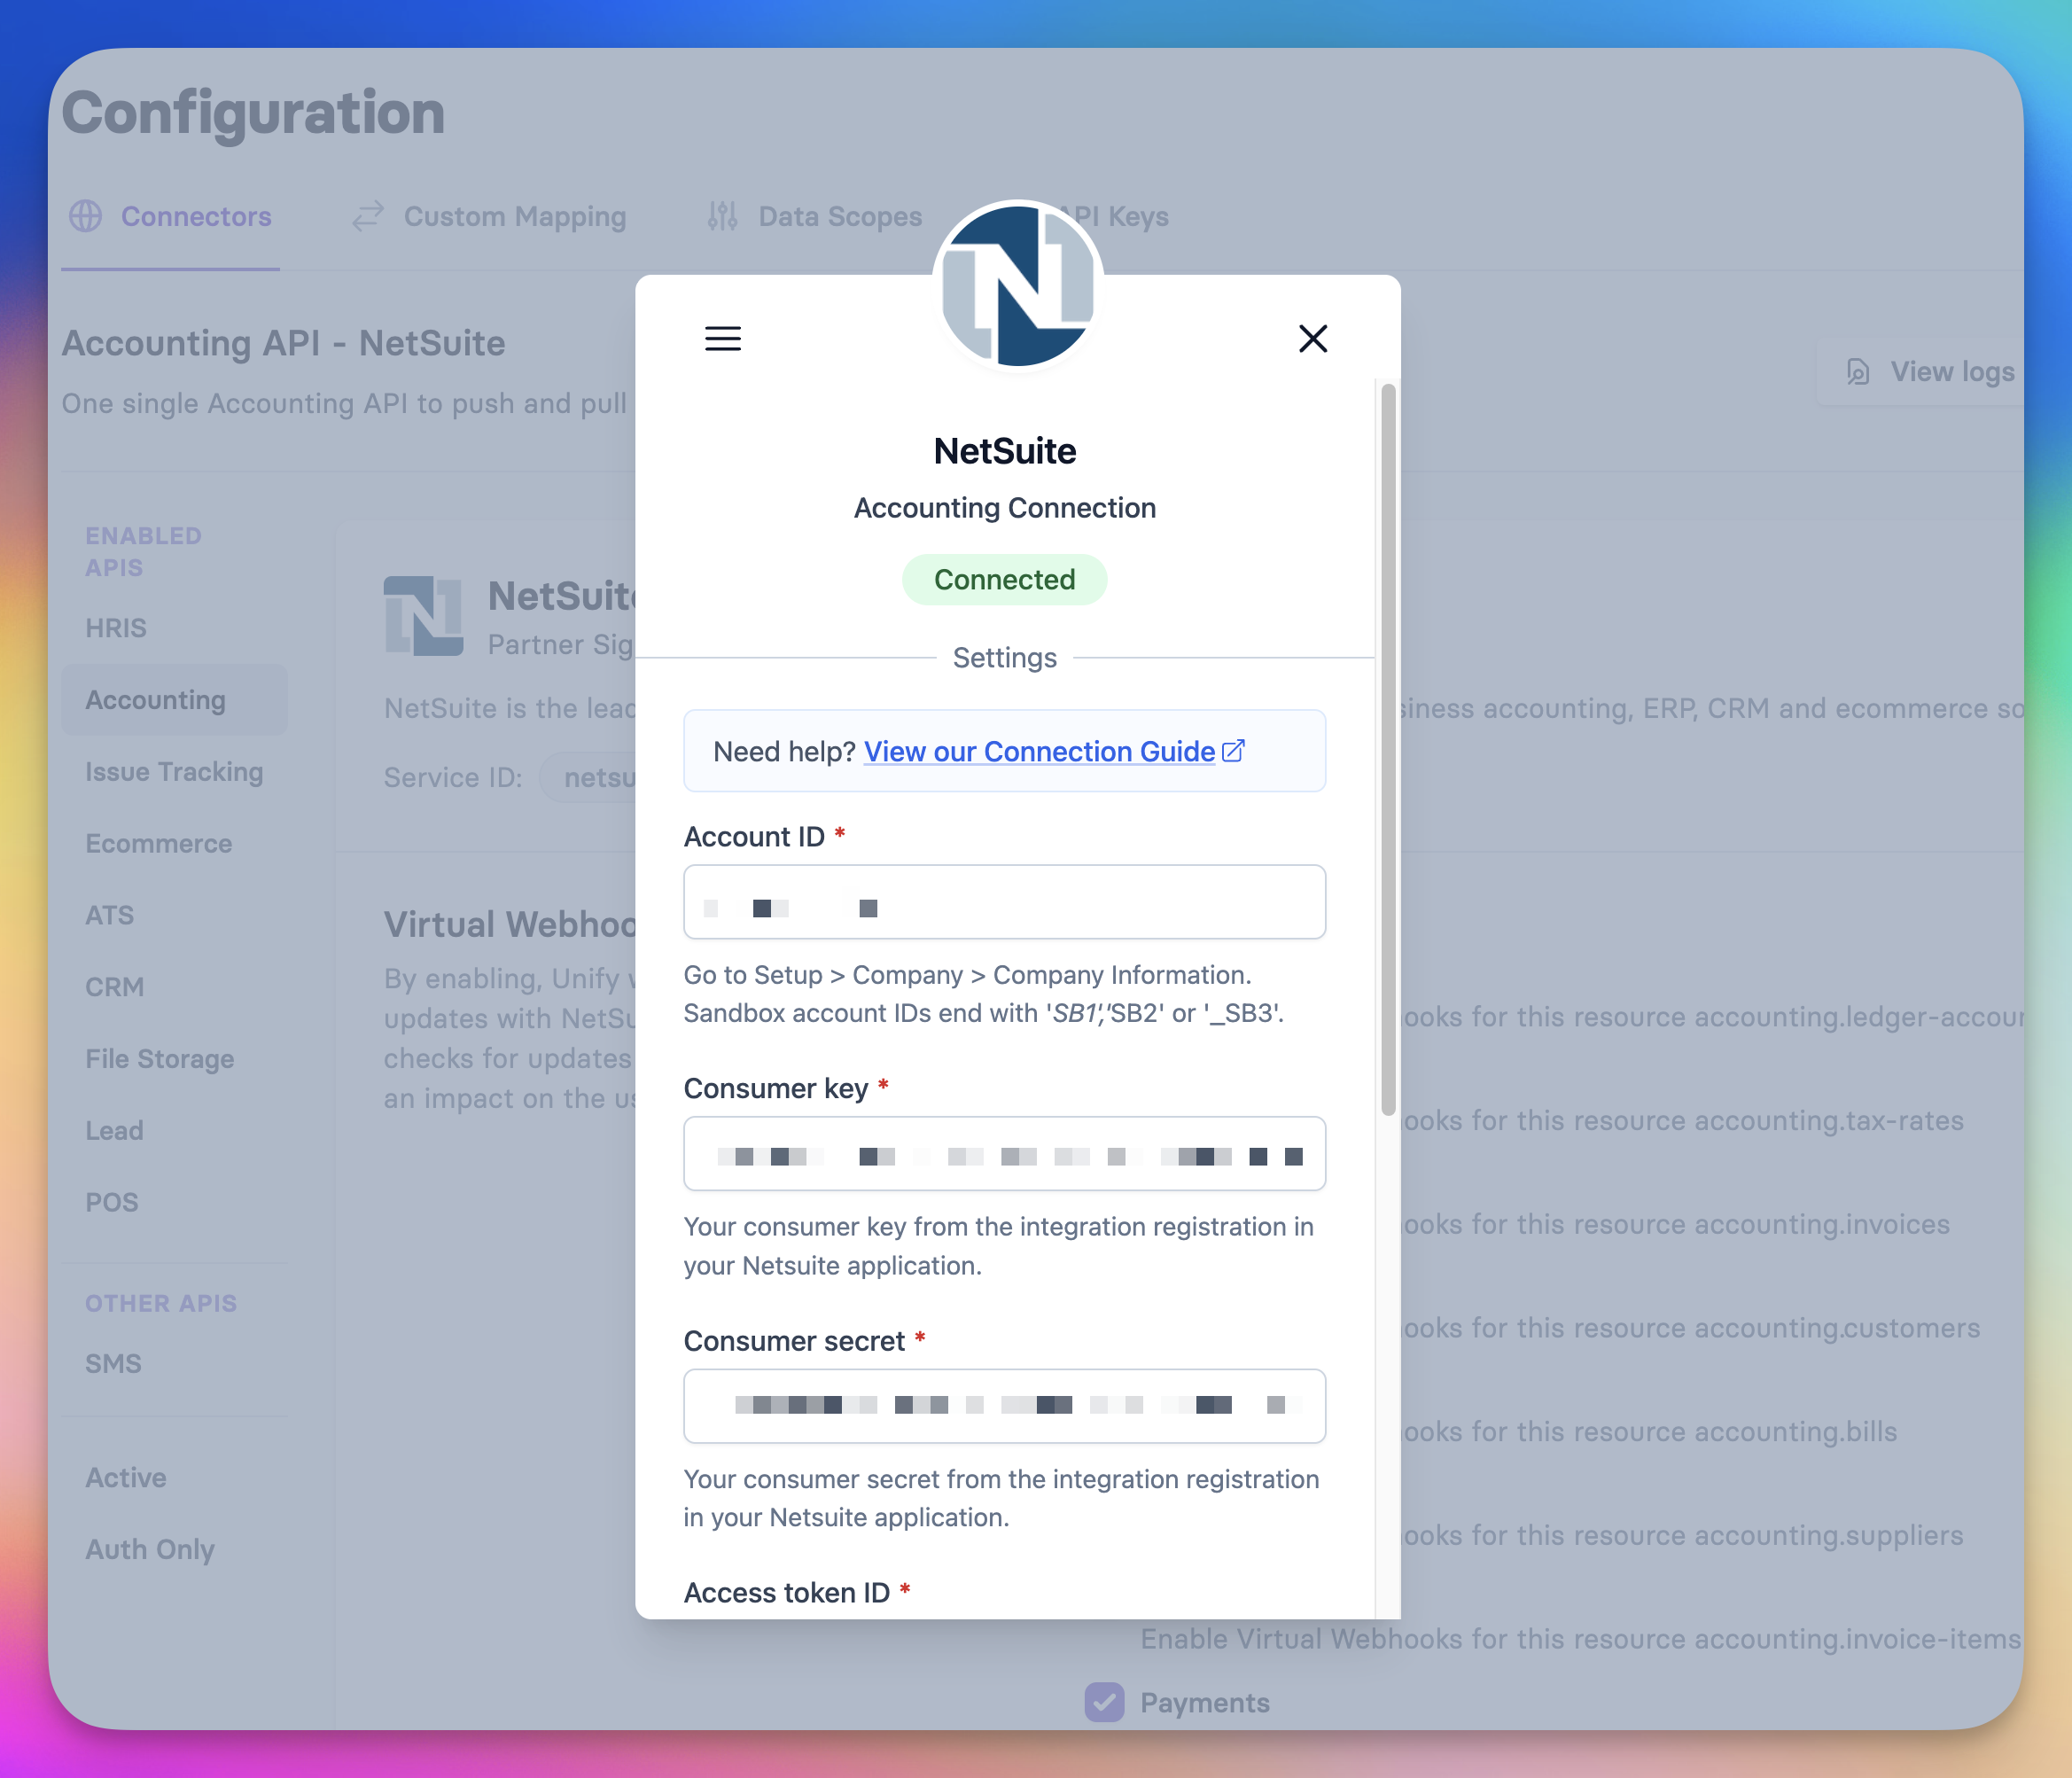Click the Connectors globe icon
Image resolution: width=2072 pixels, height=1778 pixels.
[x=85, y=216]
